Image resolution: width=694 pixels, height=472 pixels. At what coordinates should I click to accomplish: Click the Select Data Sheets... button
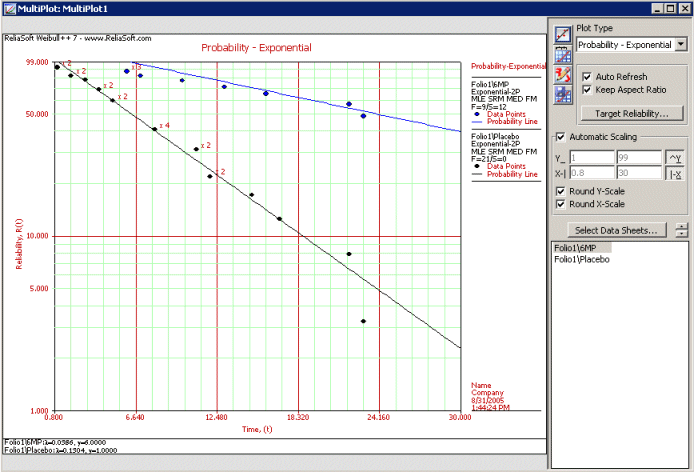[x=617, y=230]
